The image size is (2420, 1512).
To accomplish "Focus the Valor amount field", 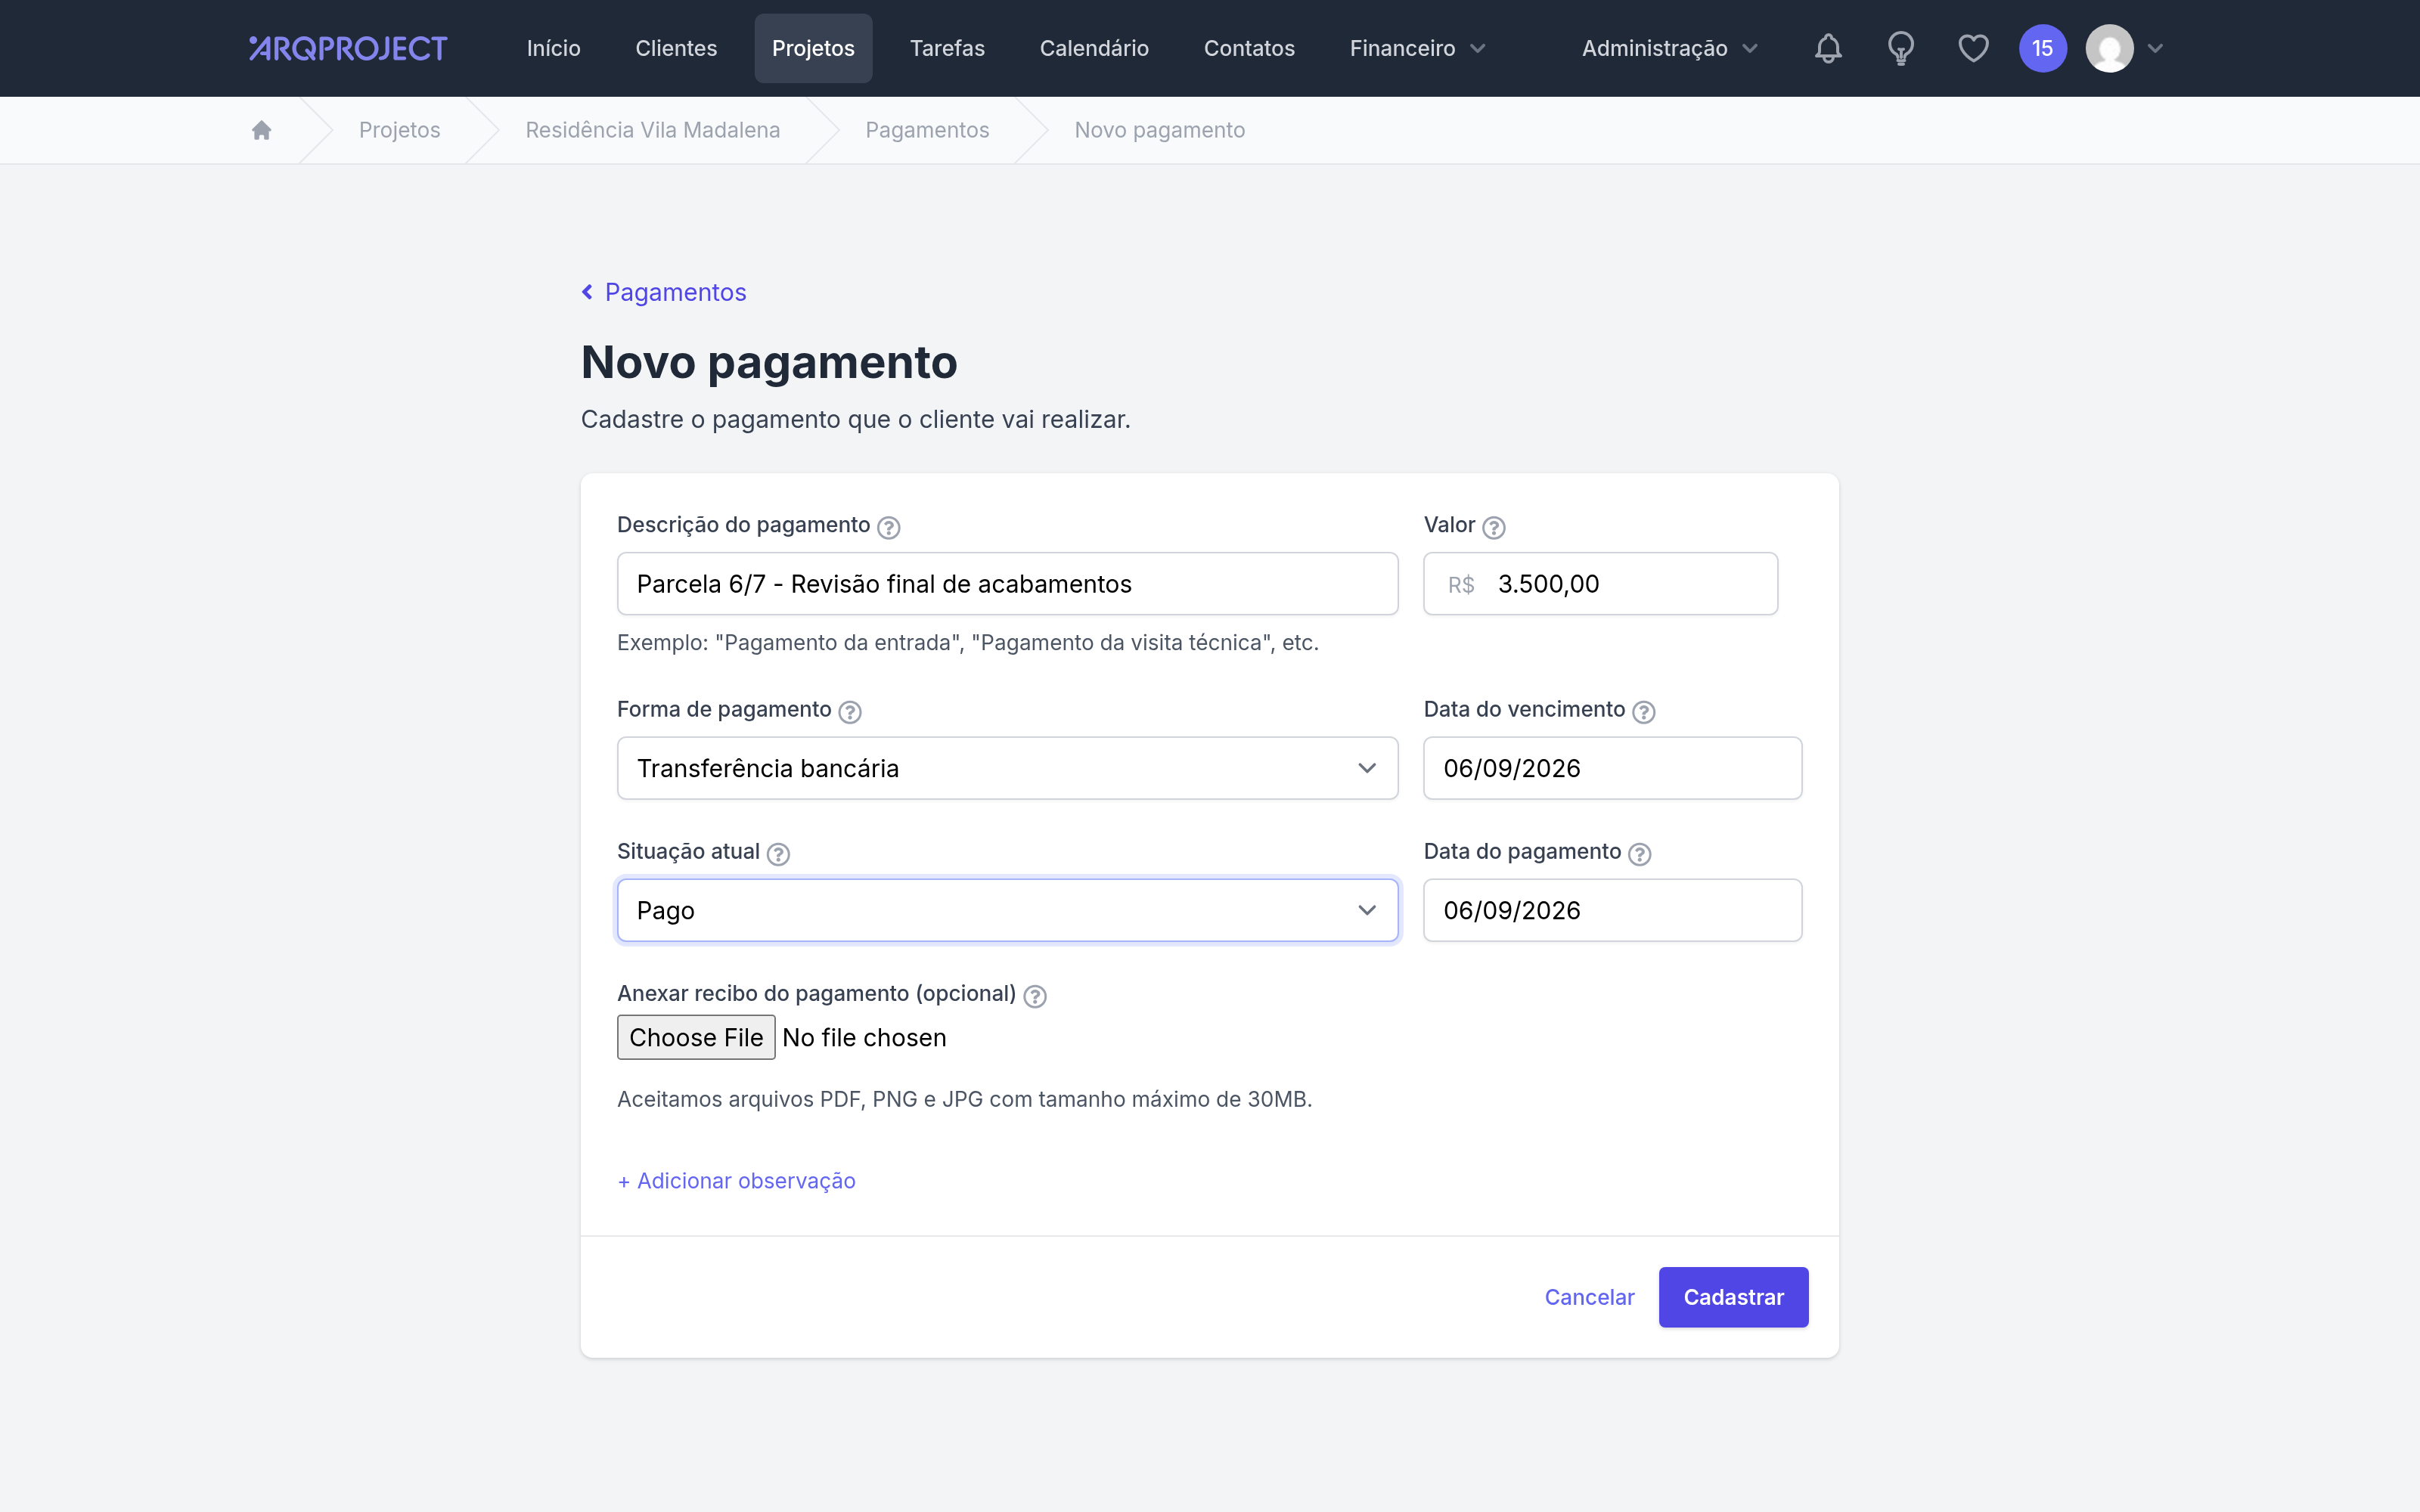I will [1600, 584].
